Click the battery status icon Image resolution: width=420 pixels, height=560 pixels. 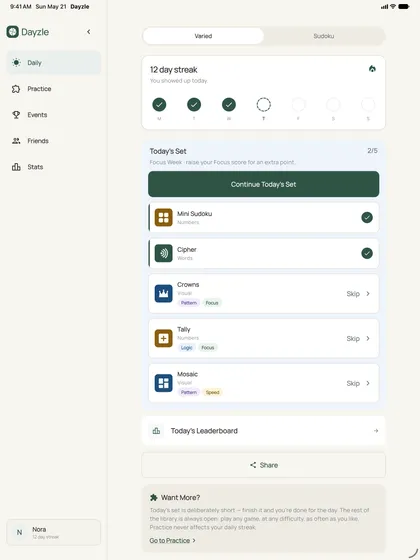[x=404, y=6]
